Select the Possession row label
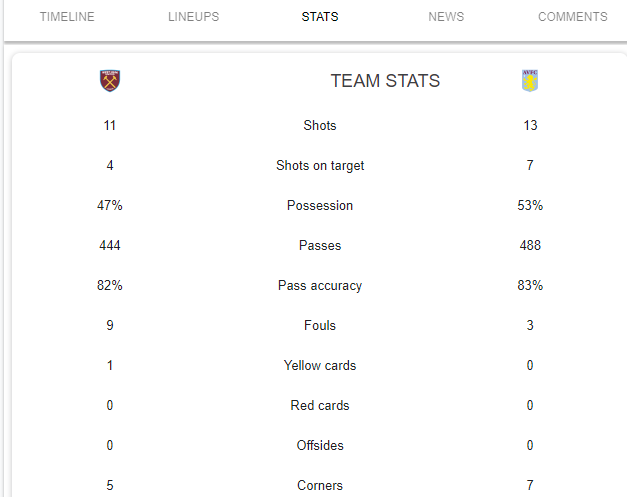Screen dimensions: 627x497 (320, 206)
